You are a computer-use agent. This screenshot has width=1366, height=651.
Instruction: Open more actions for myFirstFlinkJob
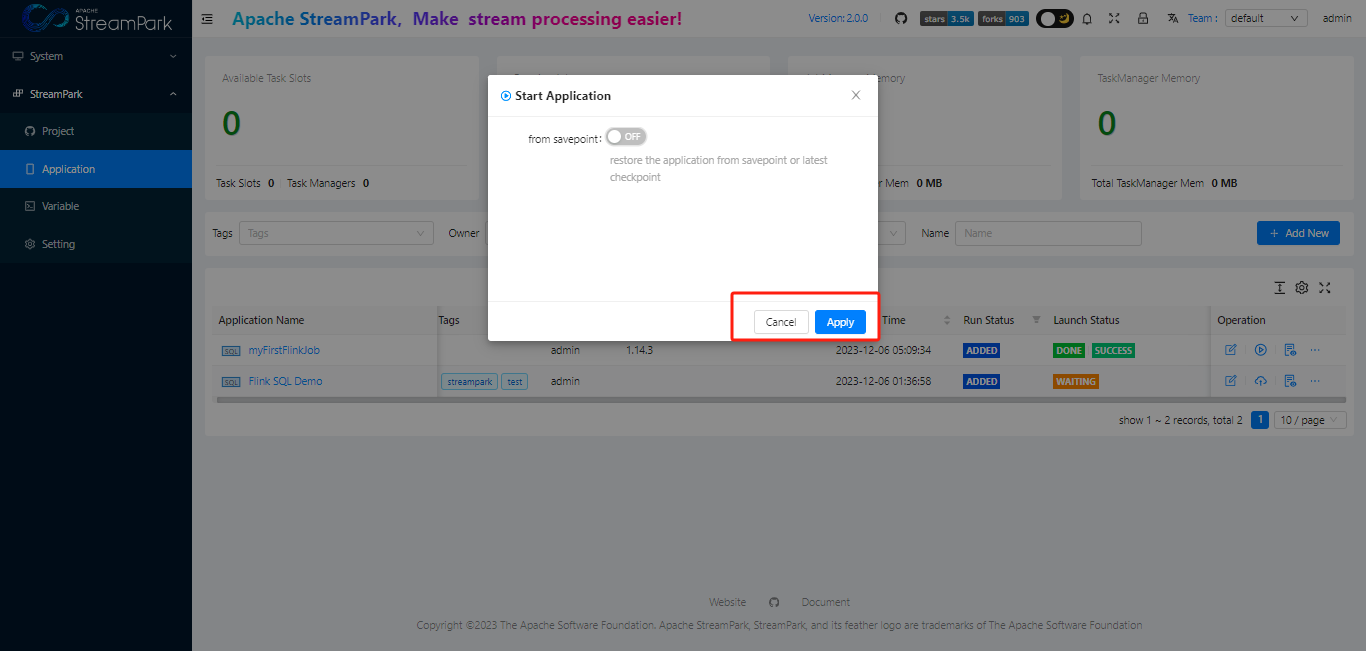pos(1315,350)
